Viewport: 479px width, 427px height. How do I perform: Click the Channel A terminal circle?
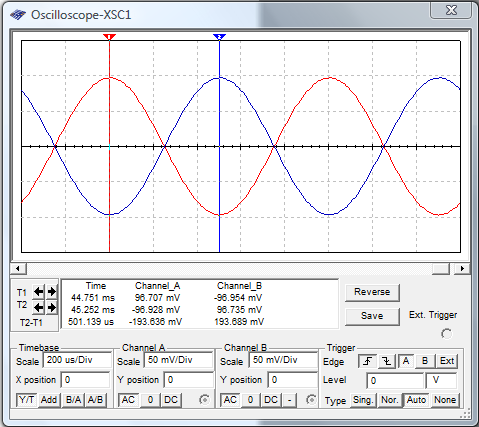(x=204, y=400)
